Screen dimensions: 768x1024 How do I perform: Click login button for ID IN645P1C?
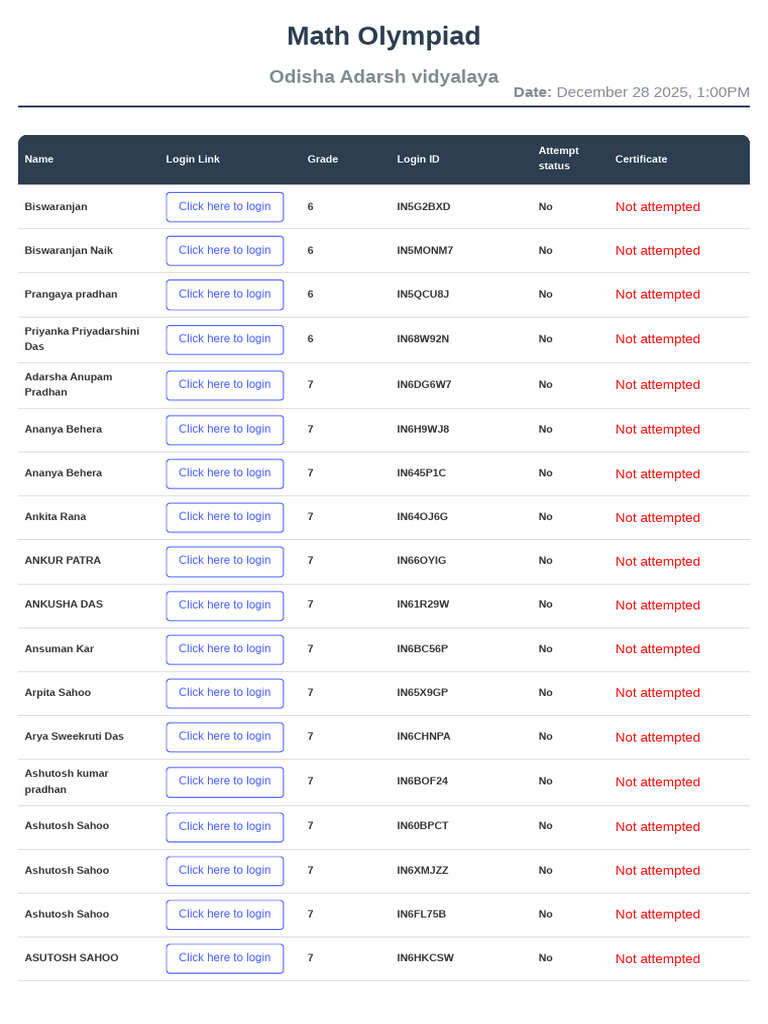(225, 473)
